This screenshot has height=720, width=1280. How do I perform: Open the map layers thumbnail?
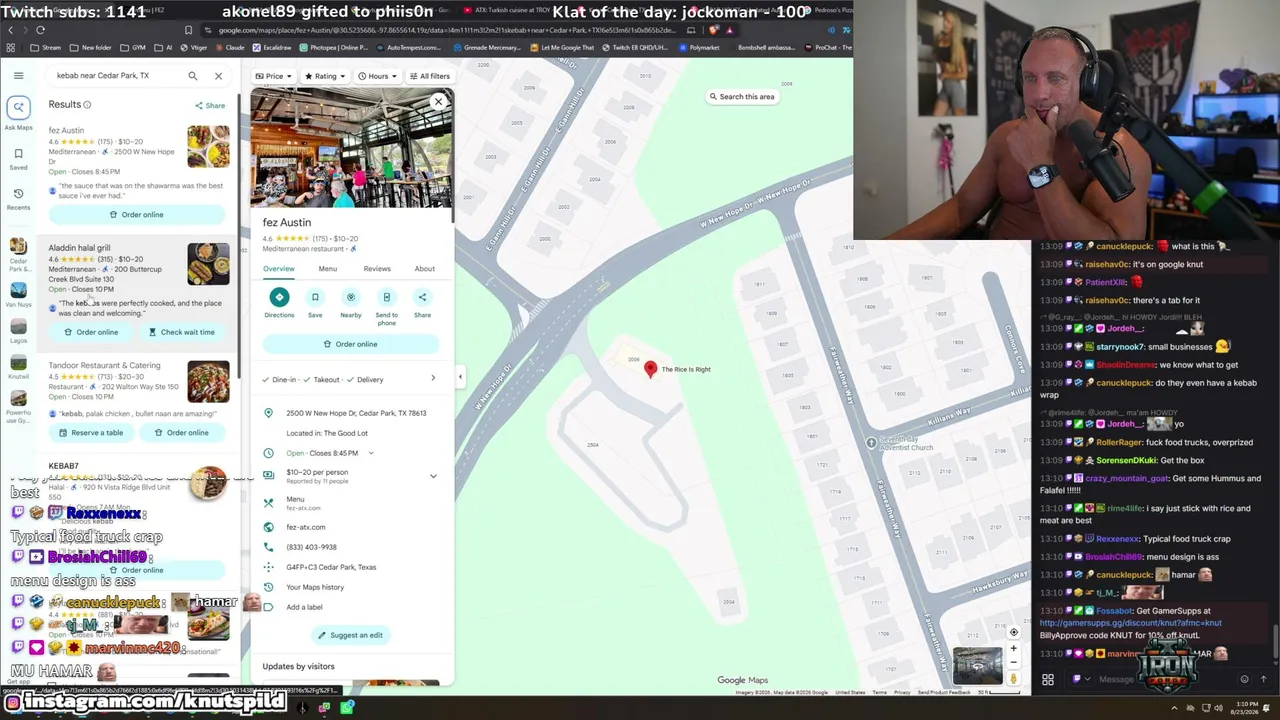point(977,666)
